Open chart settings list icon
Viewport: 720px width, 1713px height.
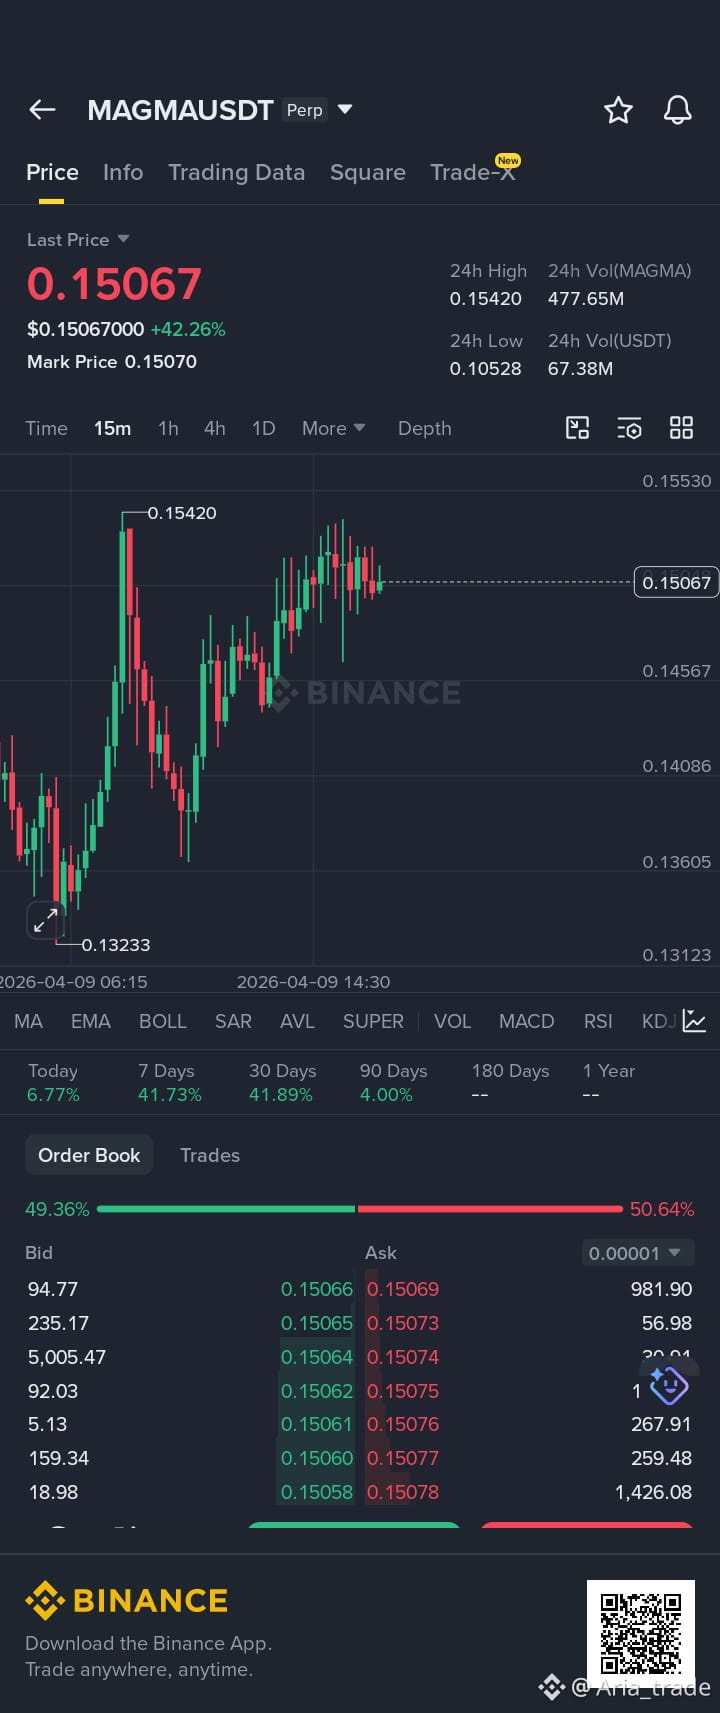[629, 428]
